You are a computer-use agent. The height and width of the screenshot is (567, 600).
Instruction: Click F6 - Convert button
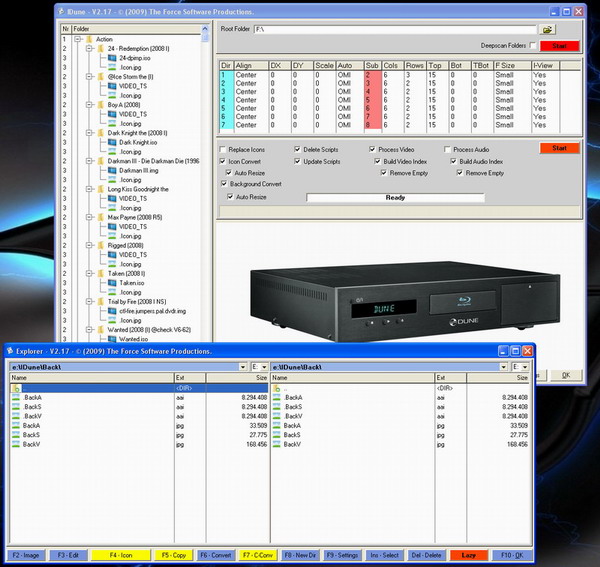[215, 555]
